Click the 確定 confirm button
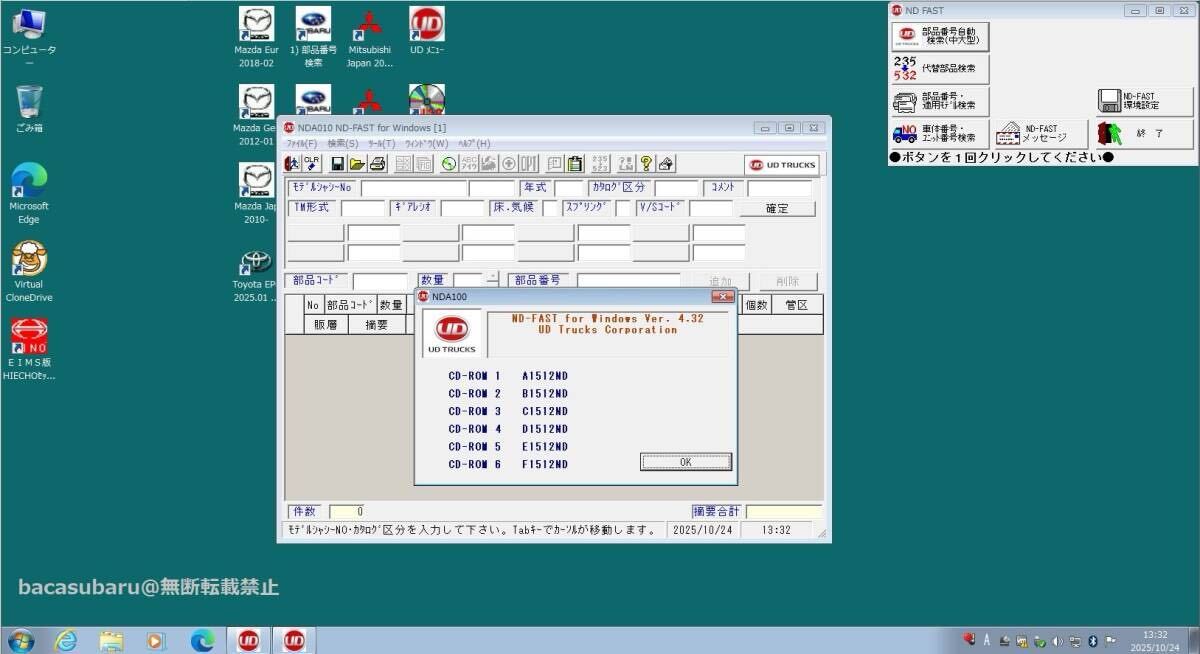The height and width of the screenshot is (654, 1200). click(778, 208)
